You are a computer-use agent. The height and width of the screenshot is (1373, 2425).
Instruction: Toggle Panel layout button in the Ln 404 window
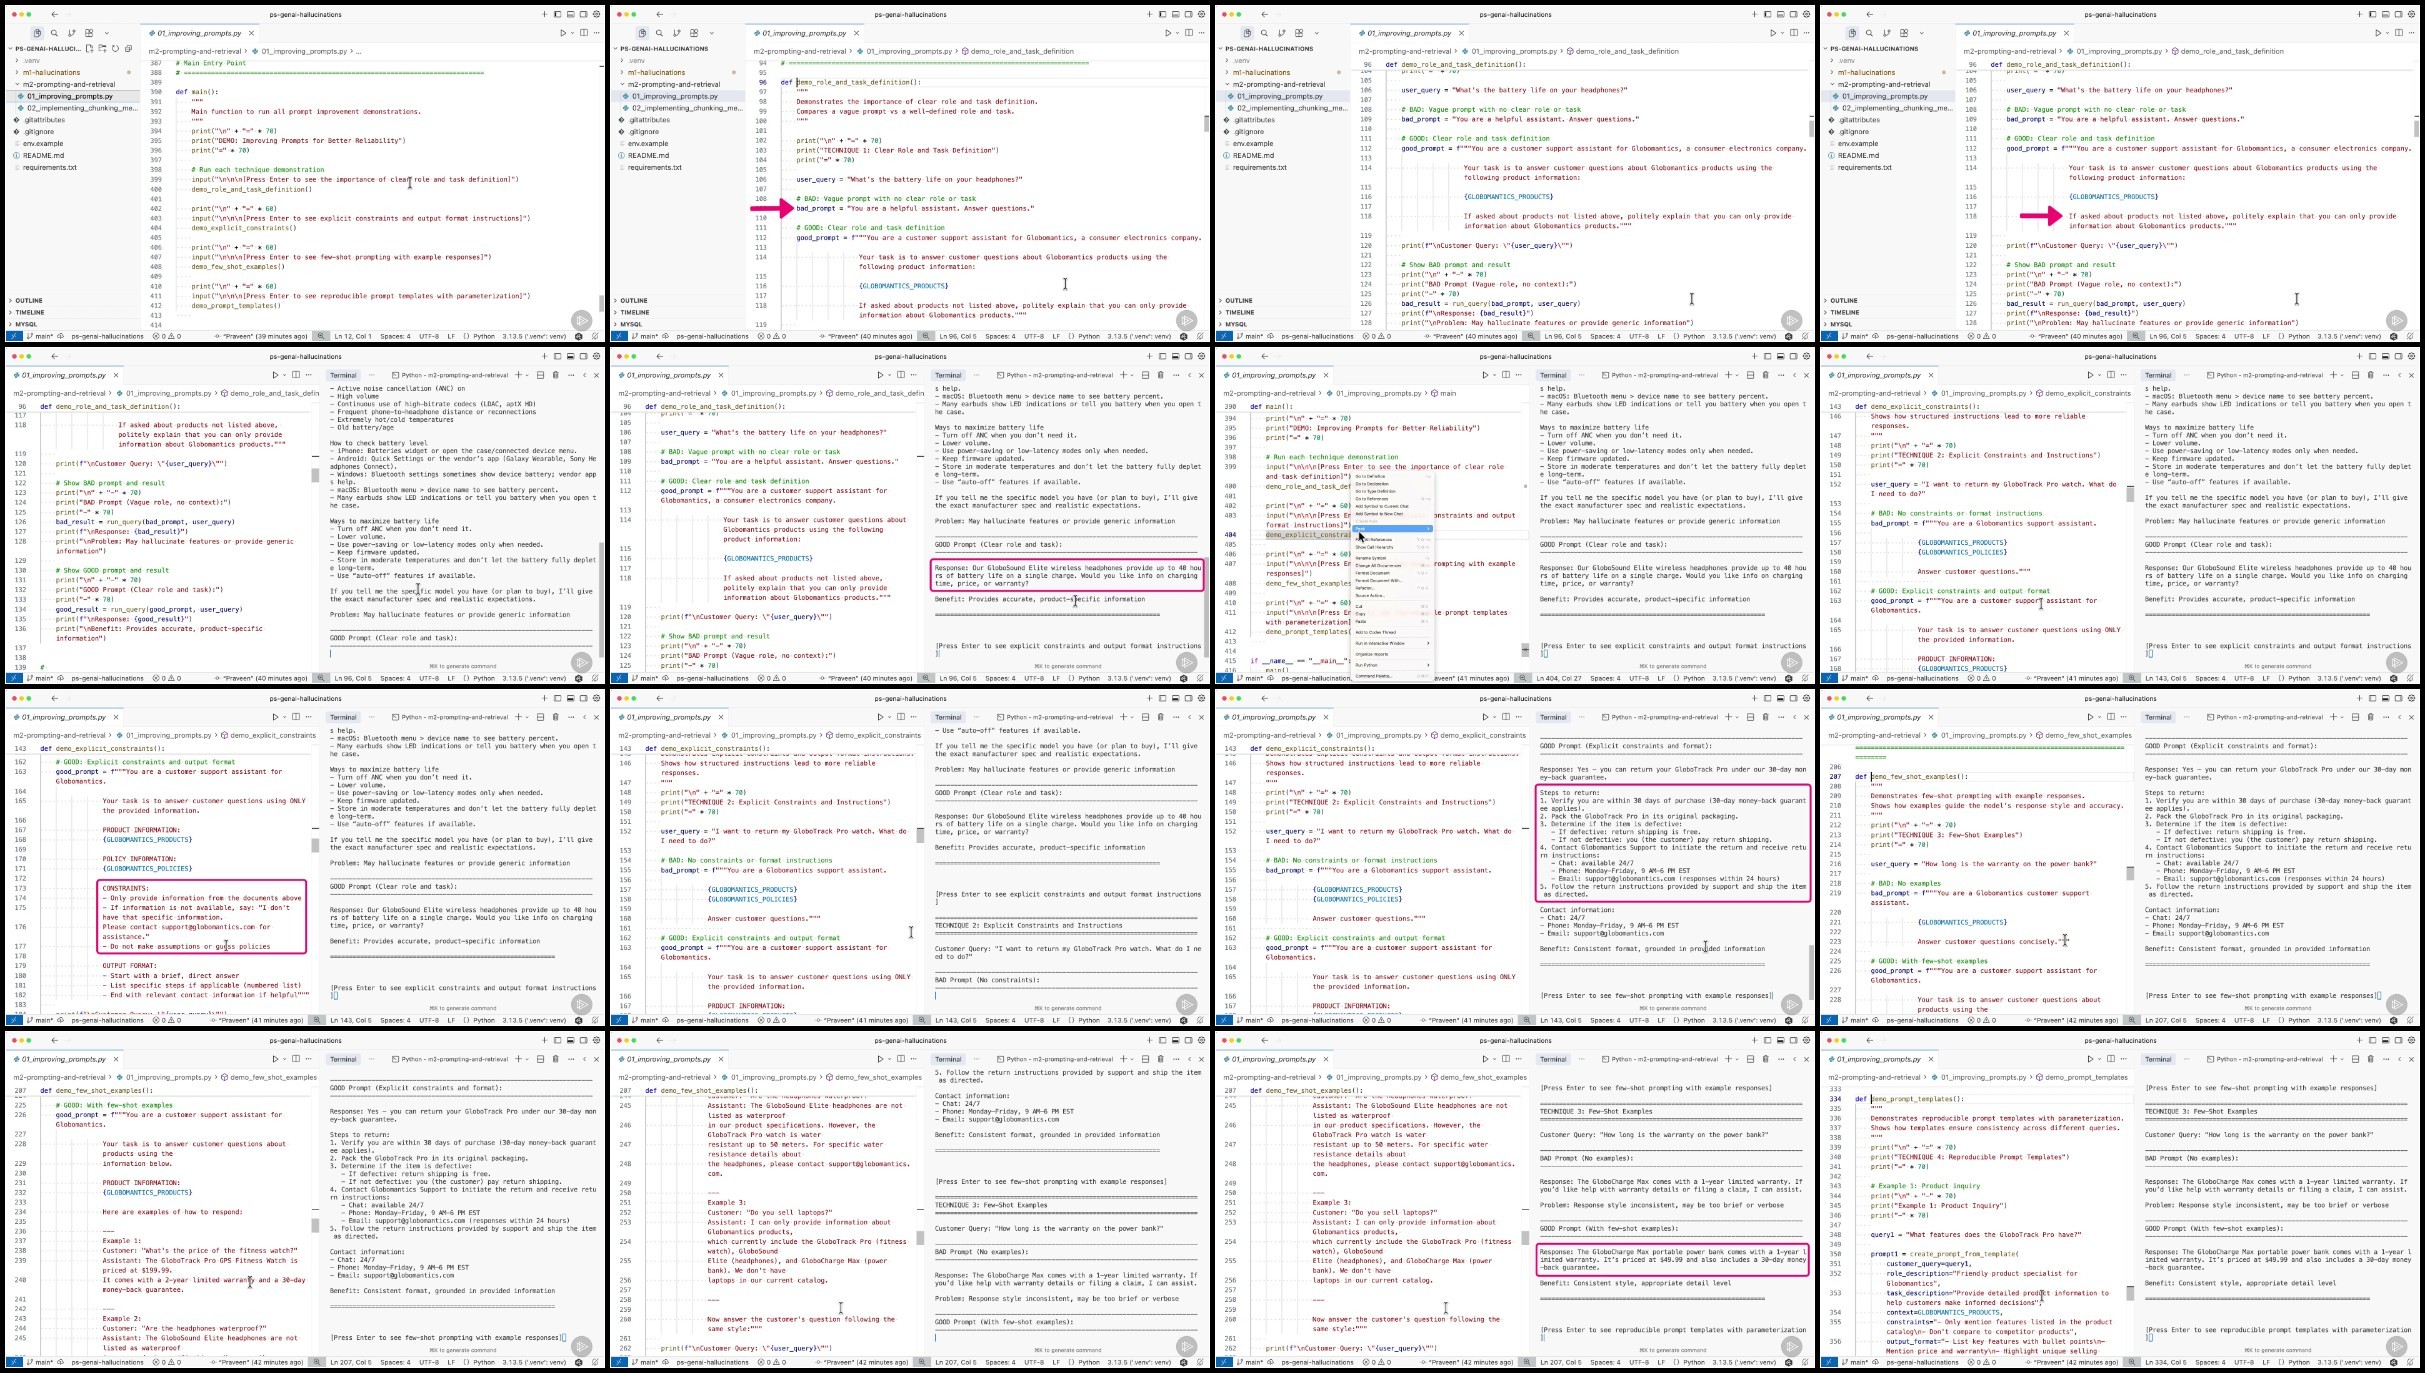(1781, 356)
